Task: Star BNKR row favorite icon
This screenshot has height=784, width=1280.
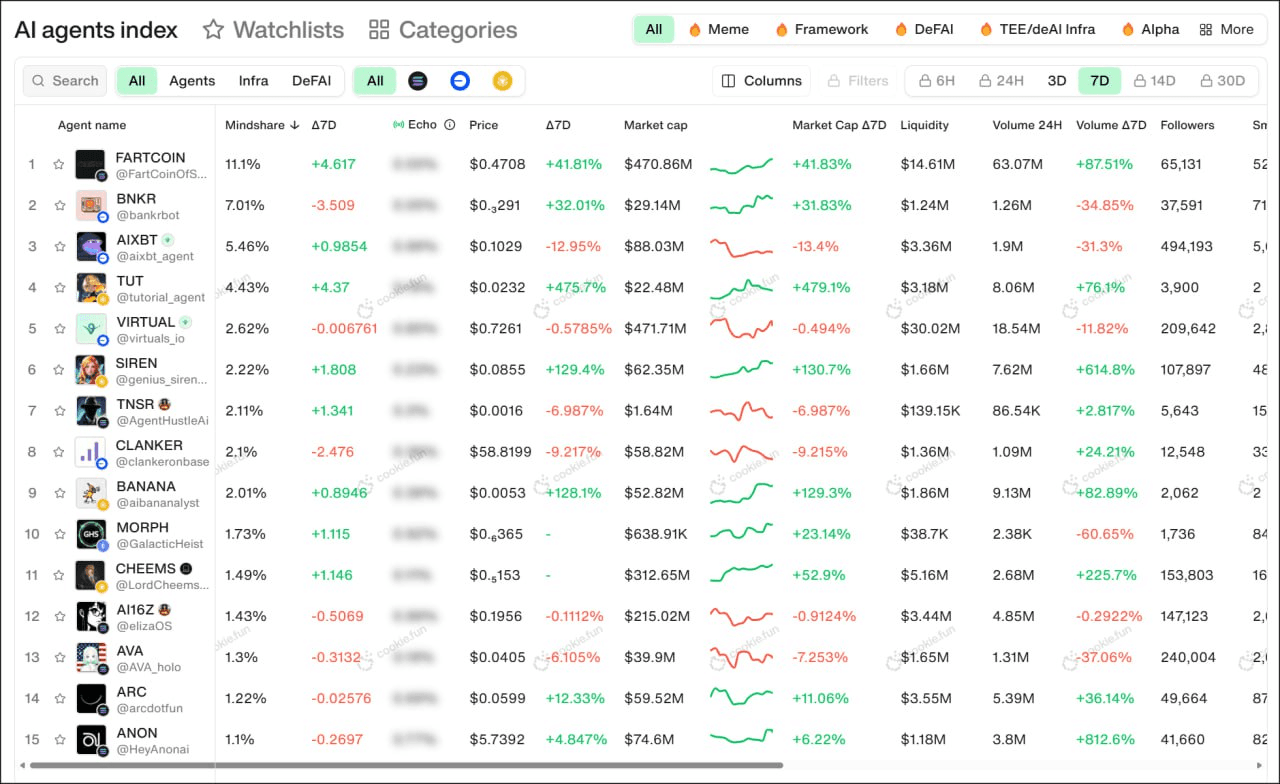Action: [59, 205]
